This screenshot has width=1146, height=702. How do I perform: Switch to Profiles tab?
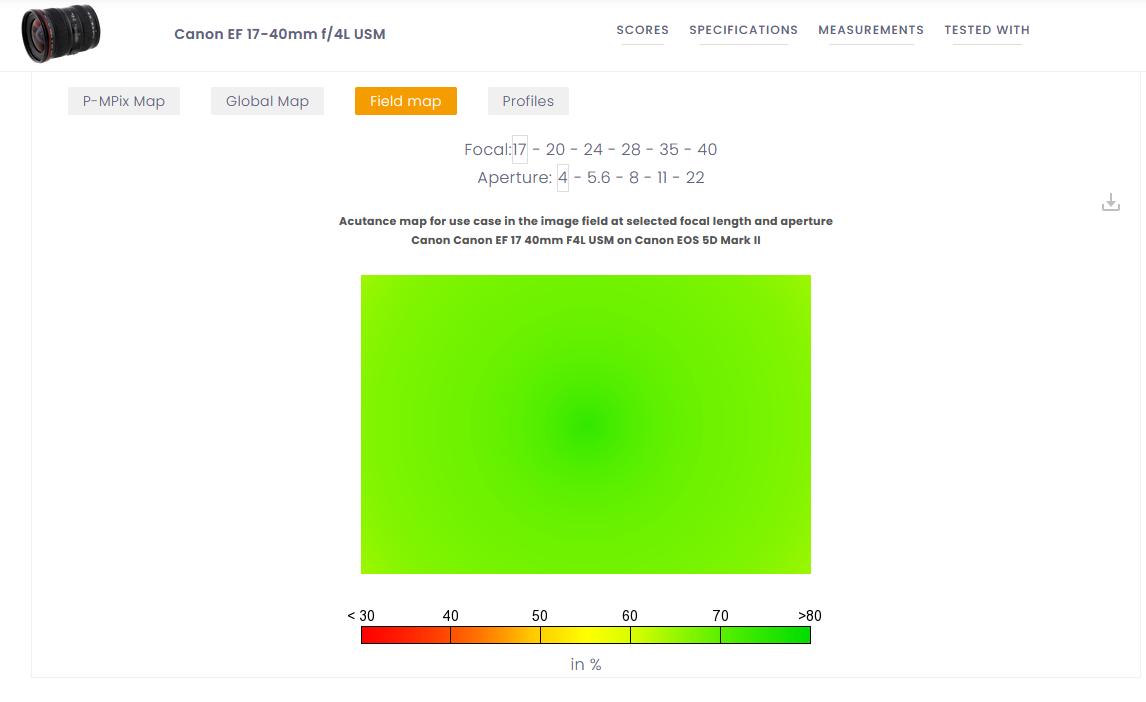point(528,101)
